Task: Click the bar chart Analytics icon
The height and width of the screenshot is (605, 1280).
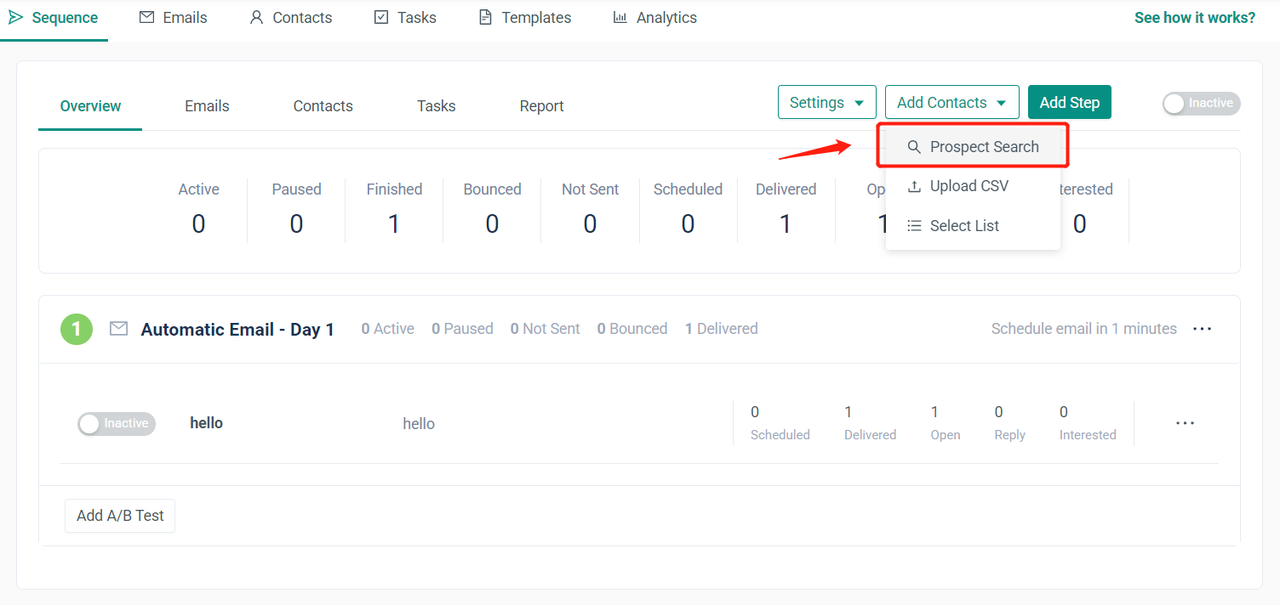Action: coord(620,17)
